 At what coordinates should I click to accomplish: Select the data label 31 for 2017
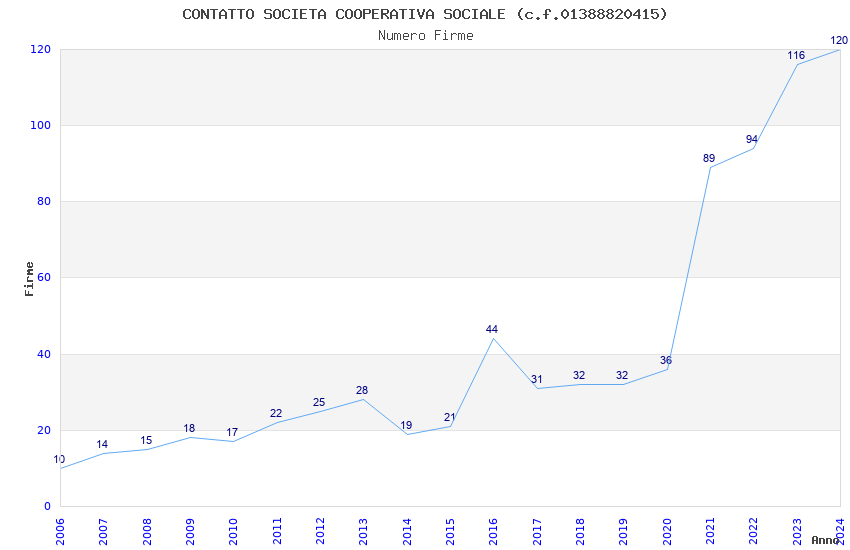[x=537, y=379]
